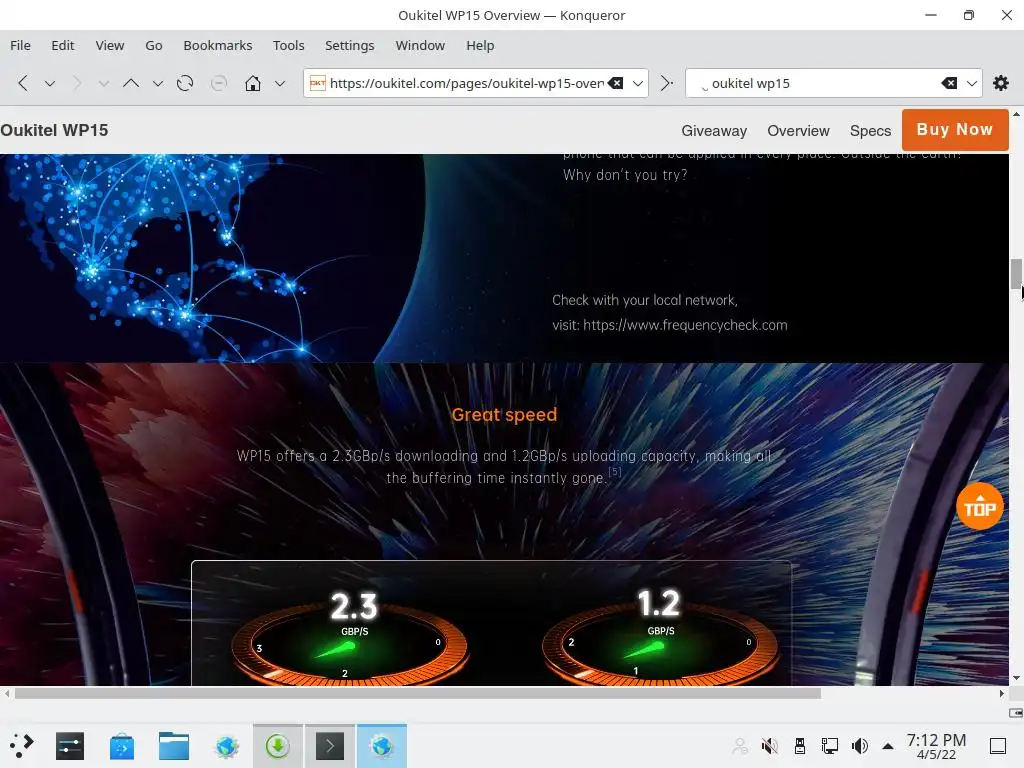
Task: Click the horizontal scrollbar right arrow
Action: click(x=1002, y=694)
